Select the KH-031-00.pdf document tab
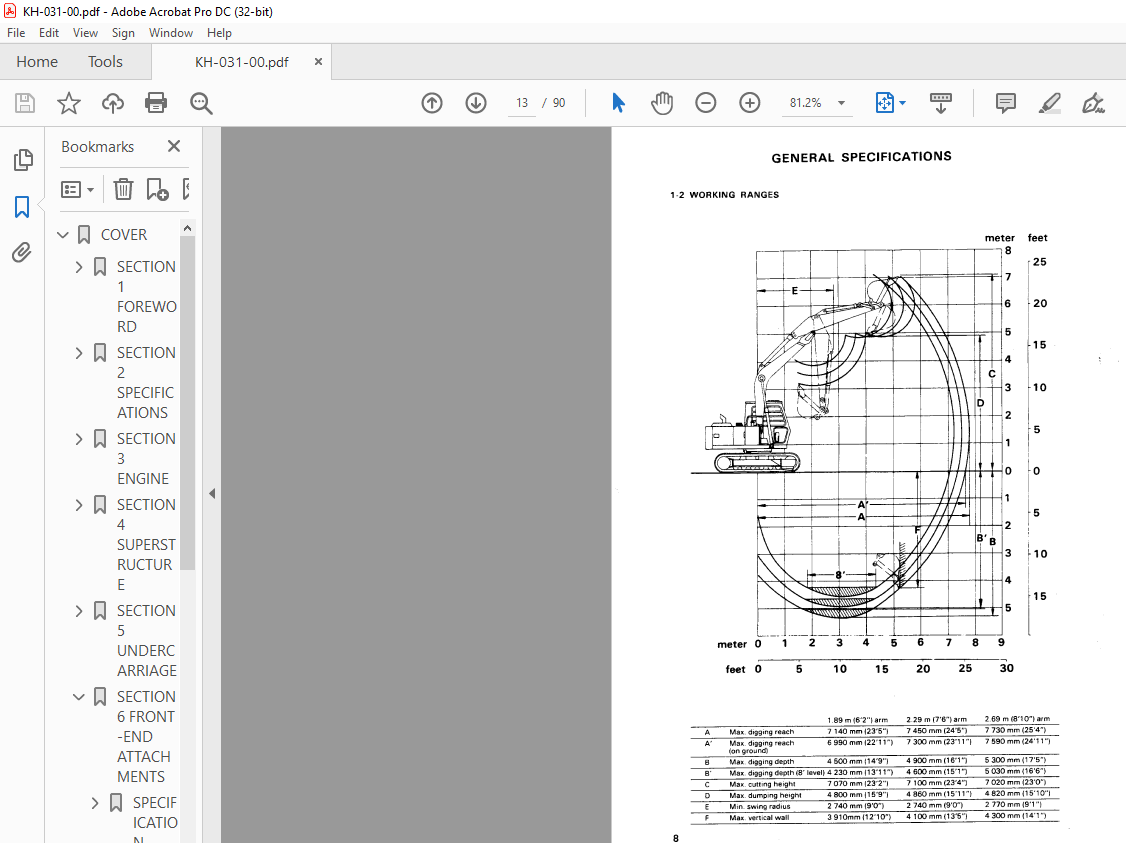Viewport: 1126px width, 843px height. pos(241,62)
